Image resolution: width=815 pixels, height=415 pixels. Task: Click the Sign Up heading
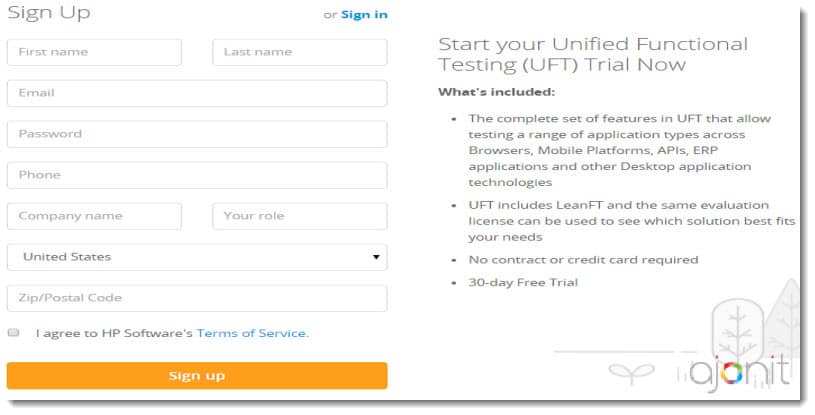click(x=49, y=12)
